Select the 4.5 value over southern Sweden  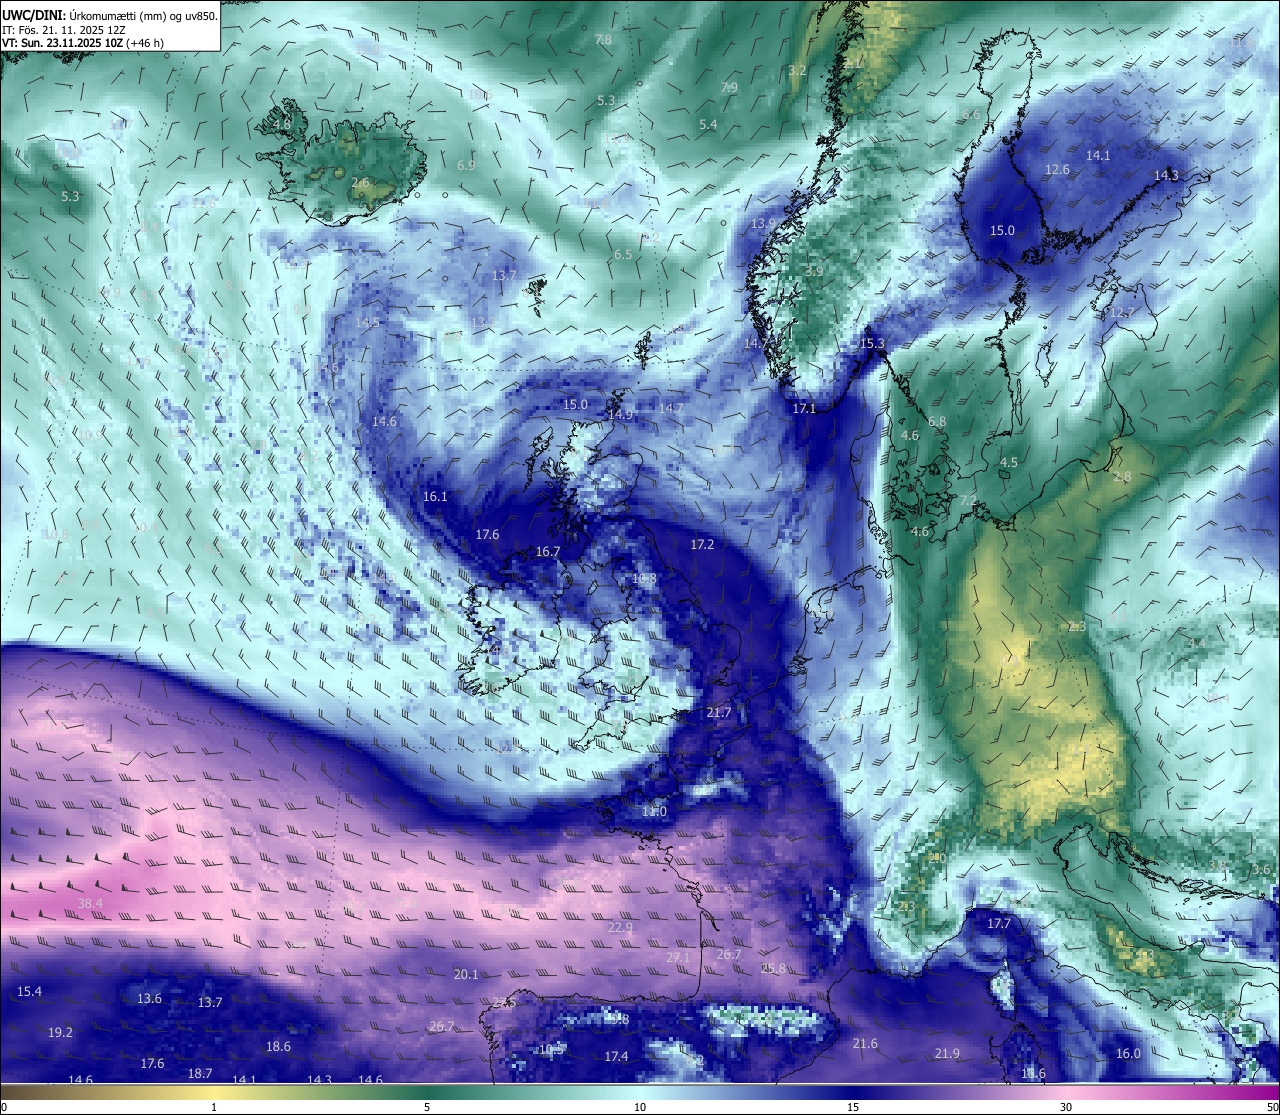tap(1009, 463)
